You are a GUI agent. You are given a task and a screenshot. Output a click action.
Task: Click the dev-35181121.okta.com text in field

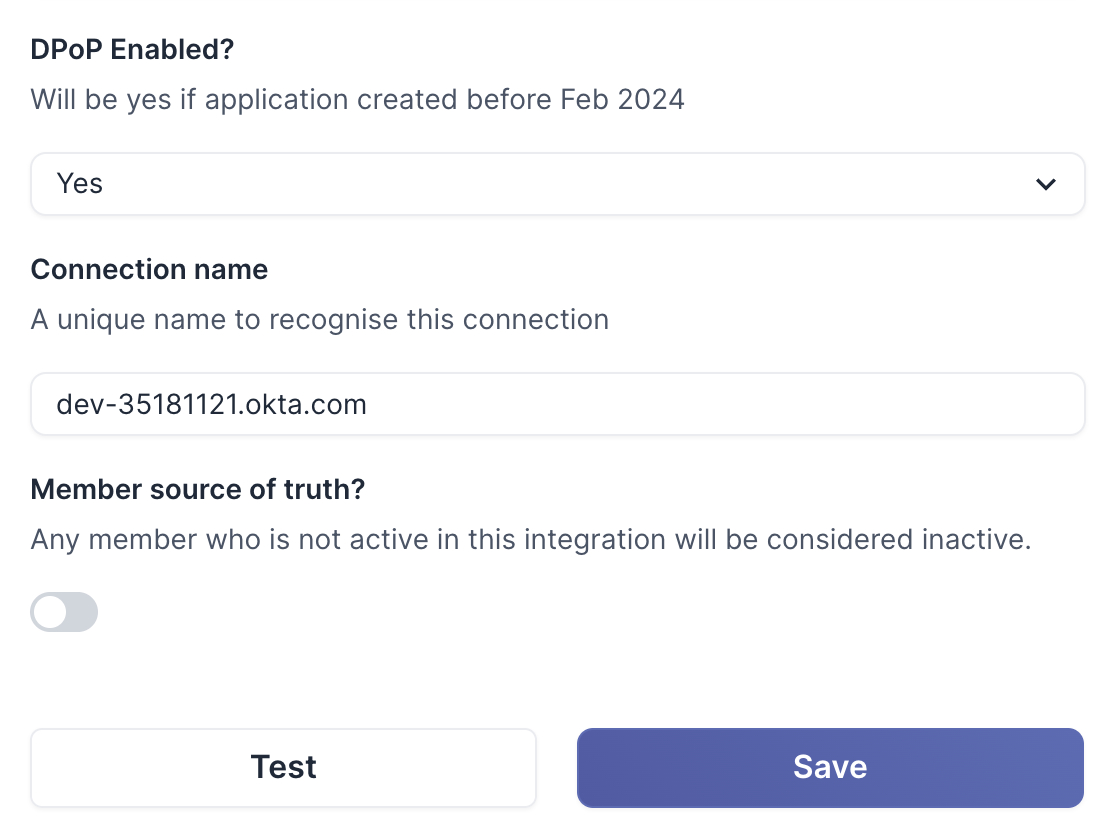(x=211, y=404)
